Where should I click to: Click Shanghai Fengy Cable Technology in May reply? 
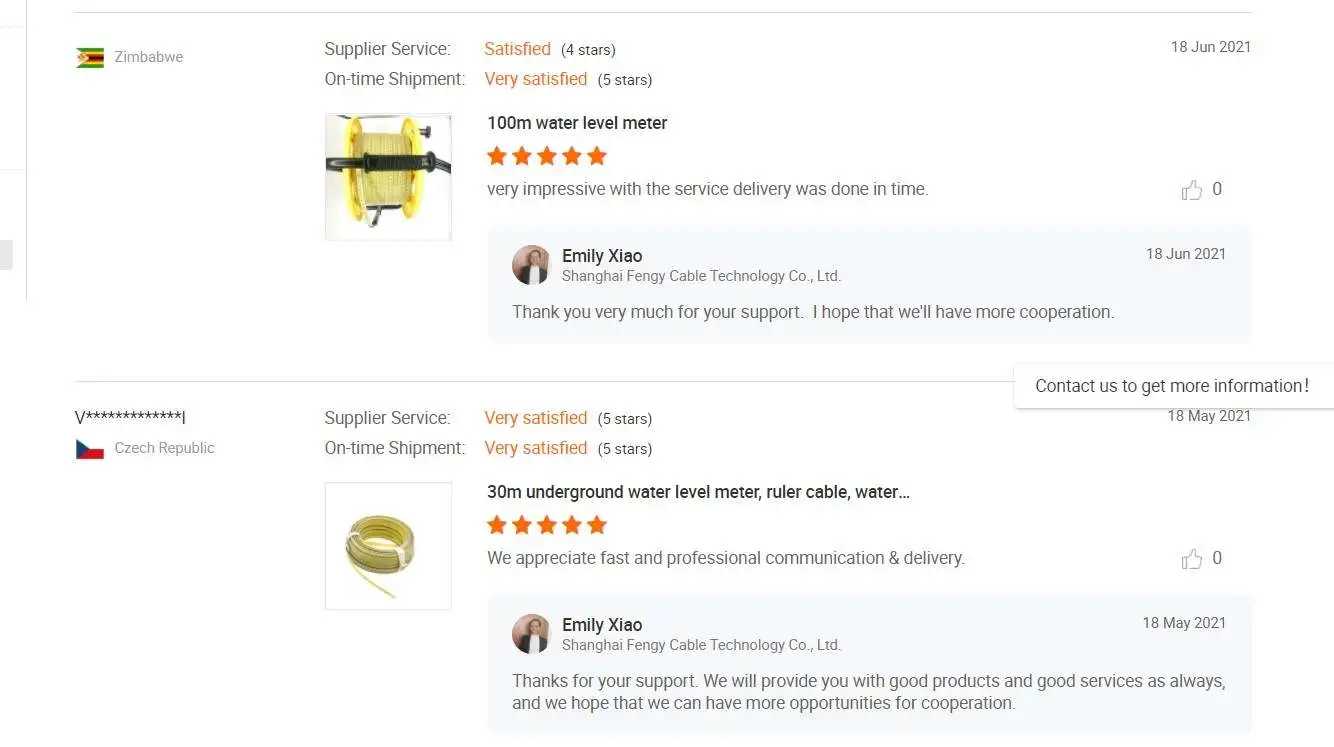(x=701, y=645)
